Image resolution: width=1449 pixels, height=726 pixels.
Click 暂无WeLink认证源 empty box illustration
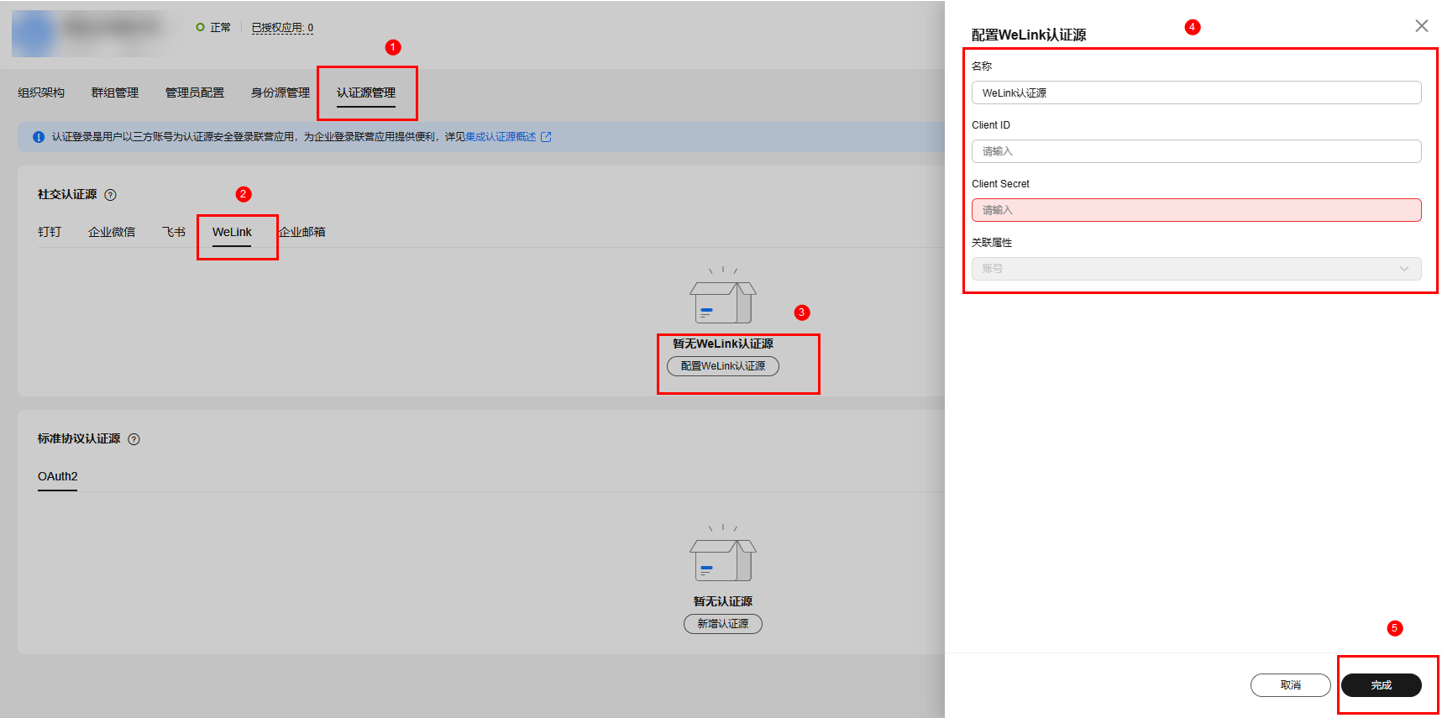click(x=723, y=296)
